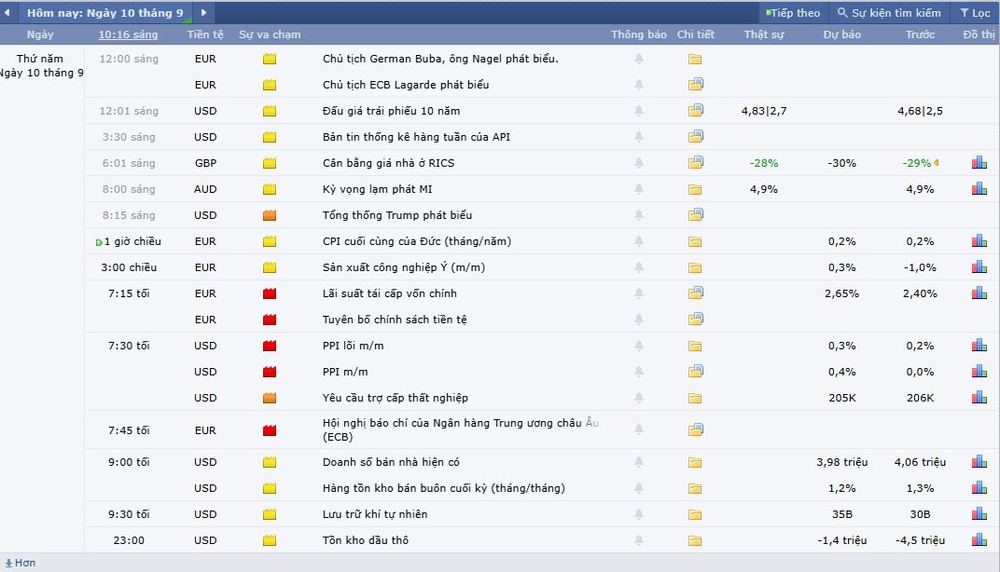Open chart for Cân bằng giá nhà RICS

pos(980,163)
